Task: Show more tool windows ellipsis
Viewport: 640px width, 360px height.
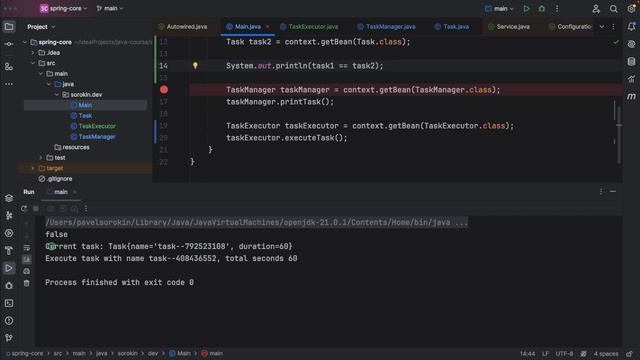Action: 9,84
